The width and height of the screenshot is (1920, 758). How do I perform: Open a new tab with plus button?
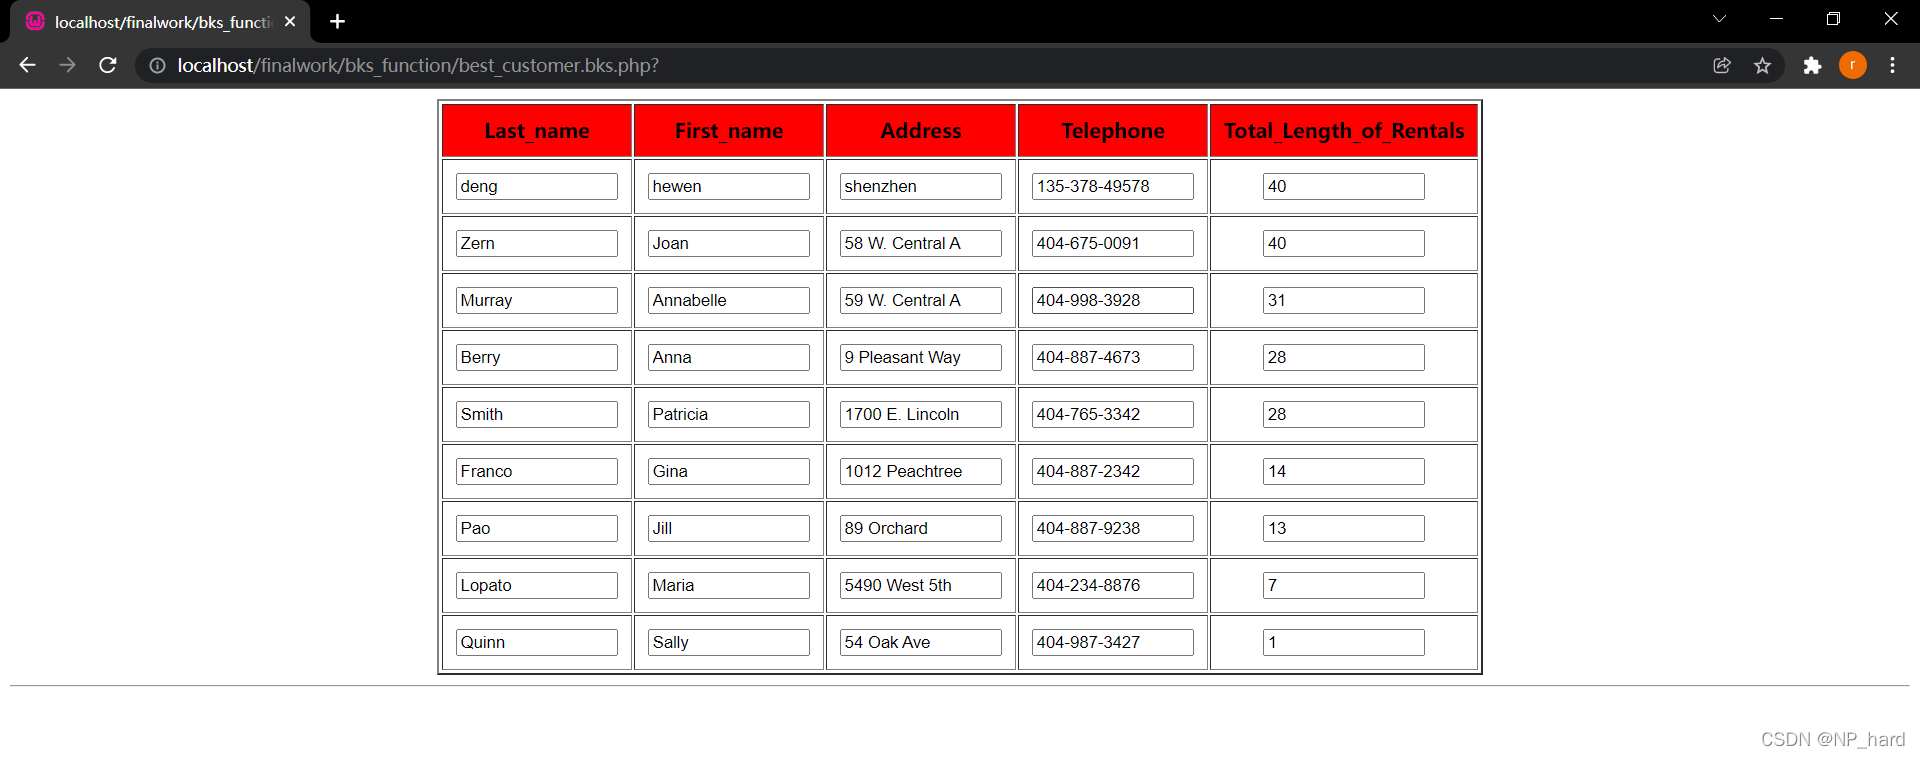[337, 21]
